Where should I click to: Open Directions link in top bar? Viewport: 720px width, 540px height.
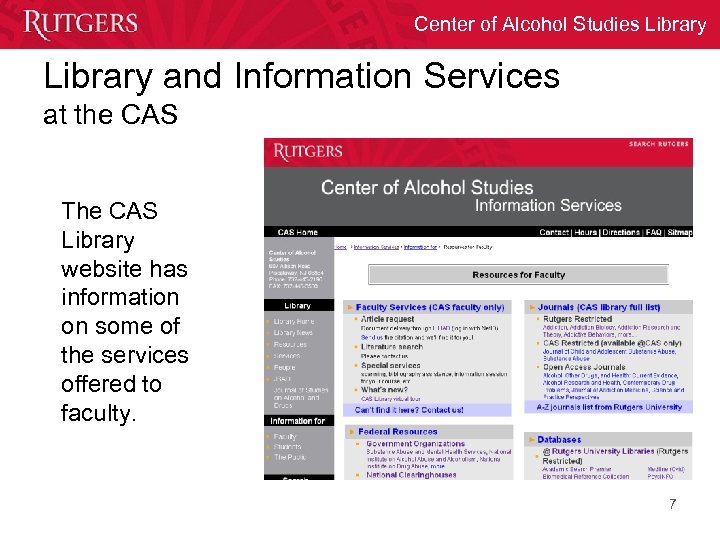tap(621, 232)
